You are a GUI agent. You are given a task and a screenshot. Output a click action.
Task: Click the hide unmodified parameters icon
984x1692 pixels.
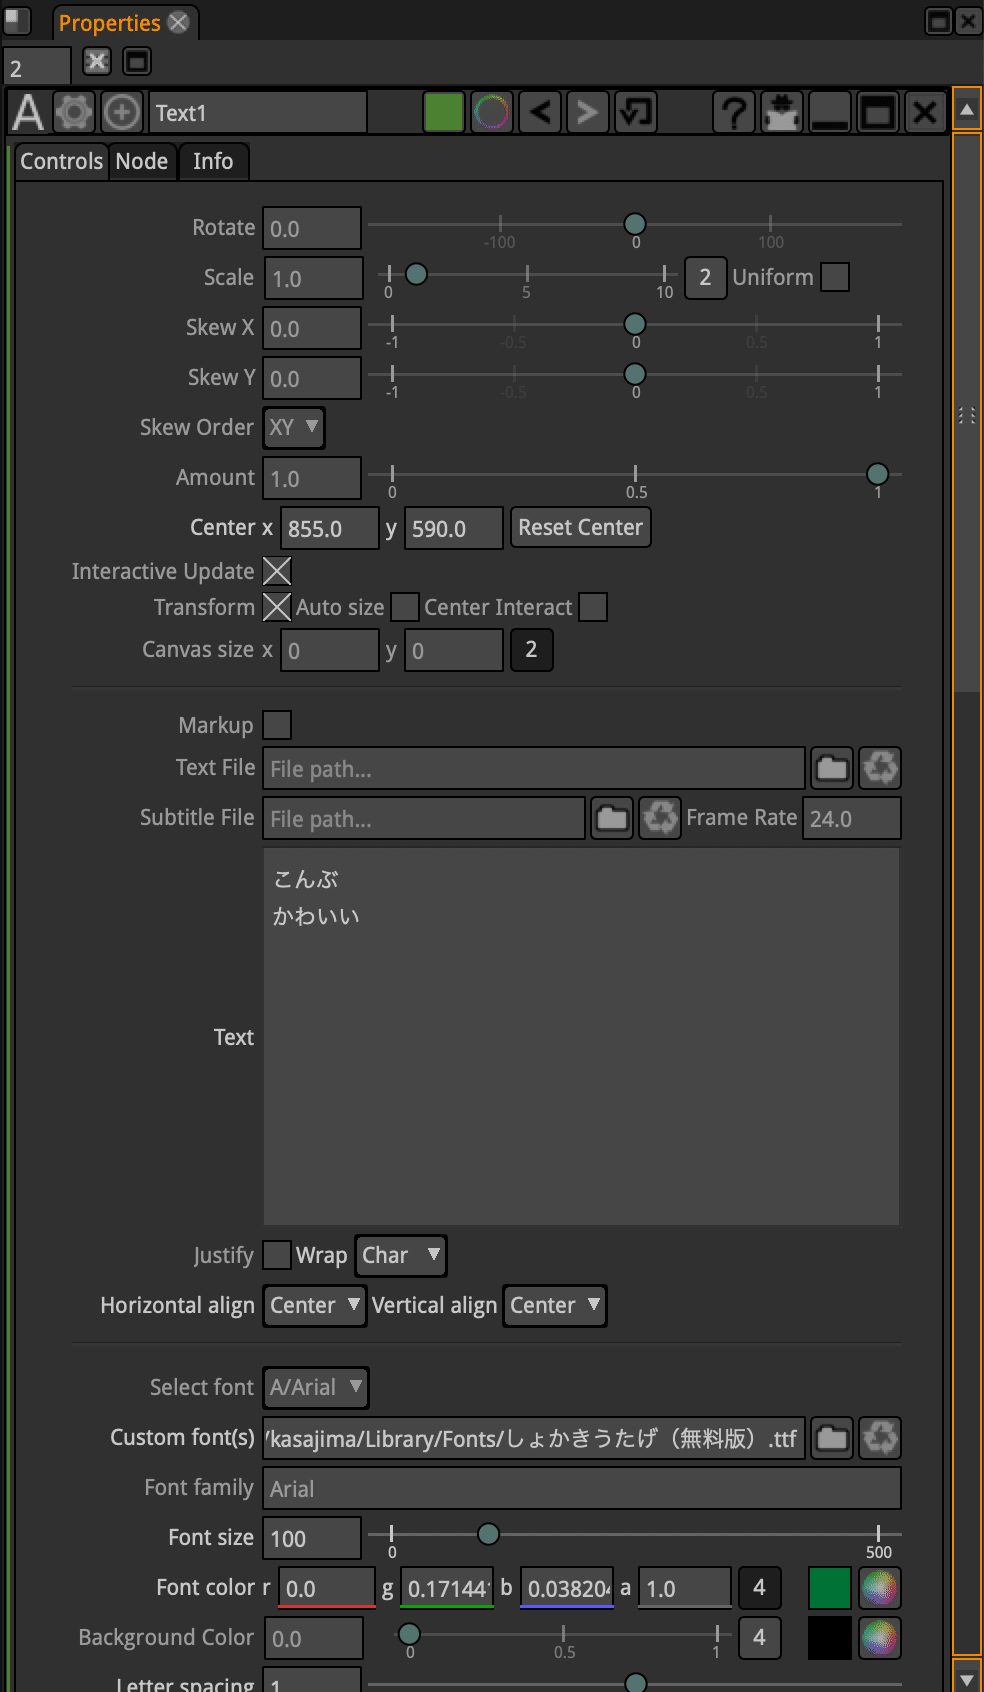point(781,112)
